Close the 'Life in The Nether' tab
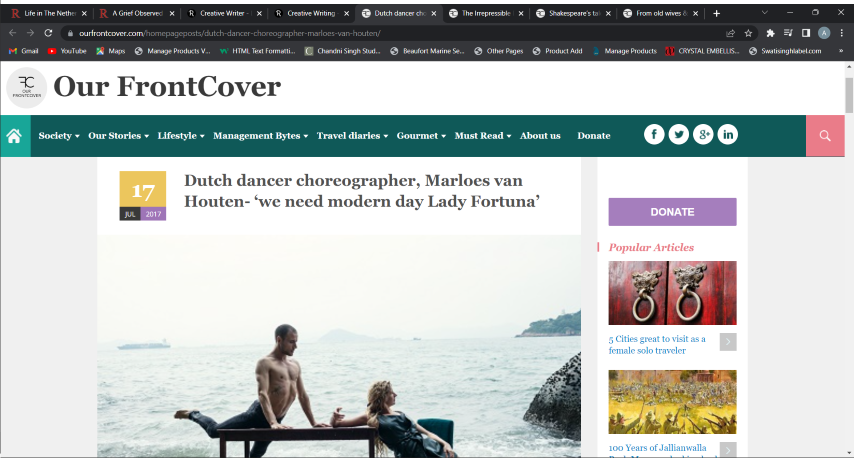This screenshot has width=854, height=458. (84, 14)
